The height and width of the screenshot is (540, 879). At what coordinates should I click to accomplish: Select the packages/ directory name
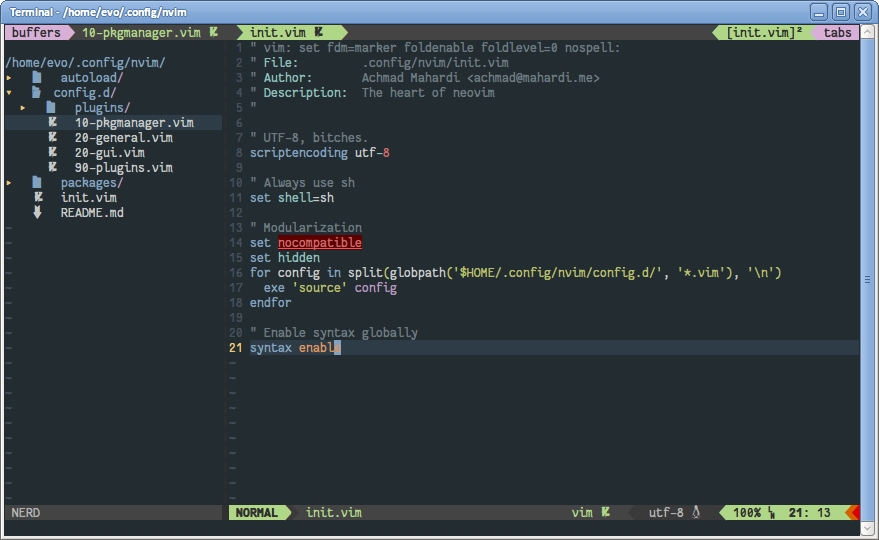(x=92, y=183)
